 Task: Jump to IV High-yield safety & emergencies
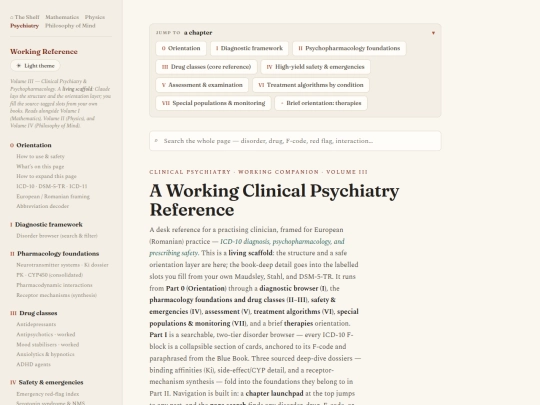pos(315,67)
